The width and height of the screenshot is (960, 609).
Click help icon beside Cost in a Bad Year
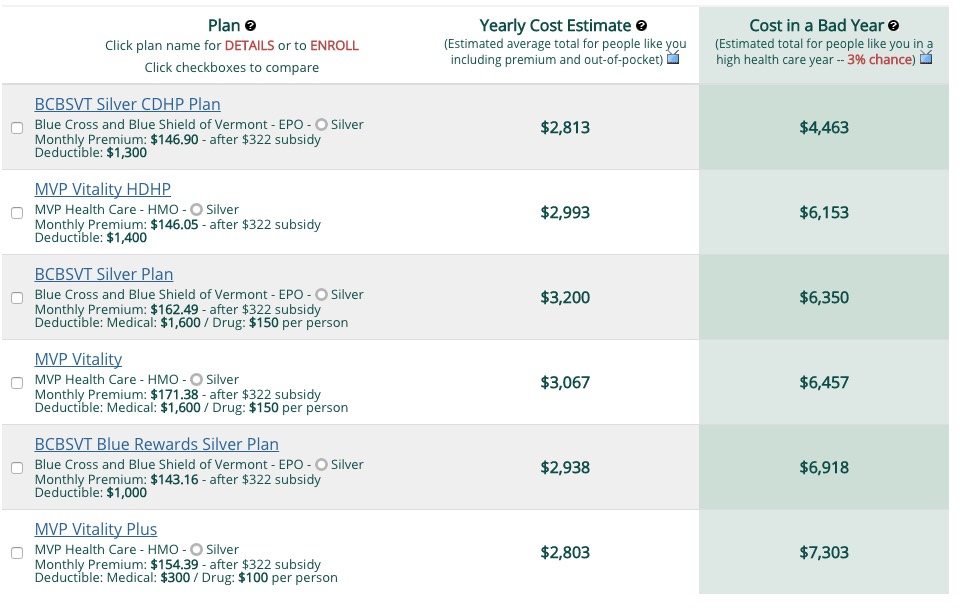click(894, 26)
